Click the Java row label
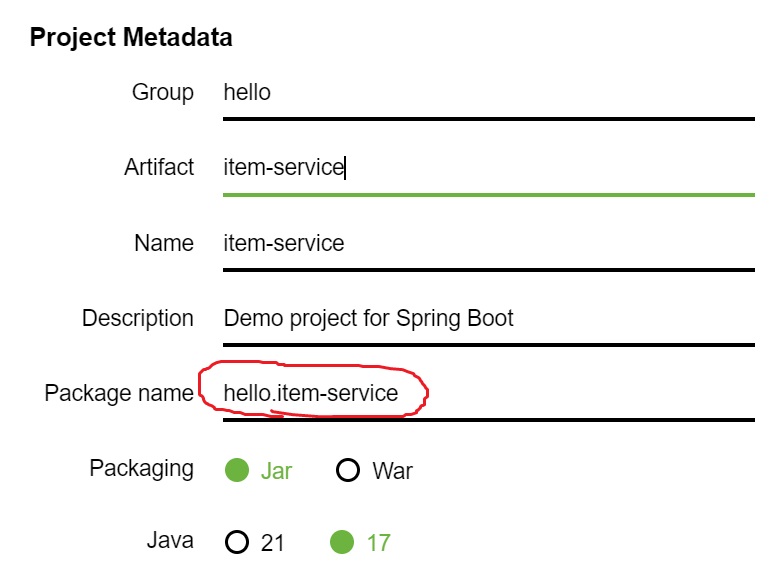The width and height of the screenshot is (774, 581). coord(170,542)
